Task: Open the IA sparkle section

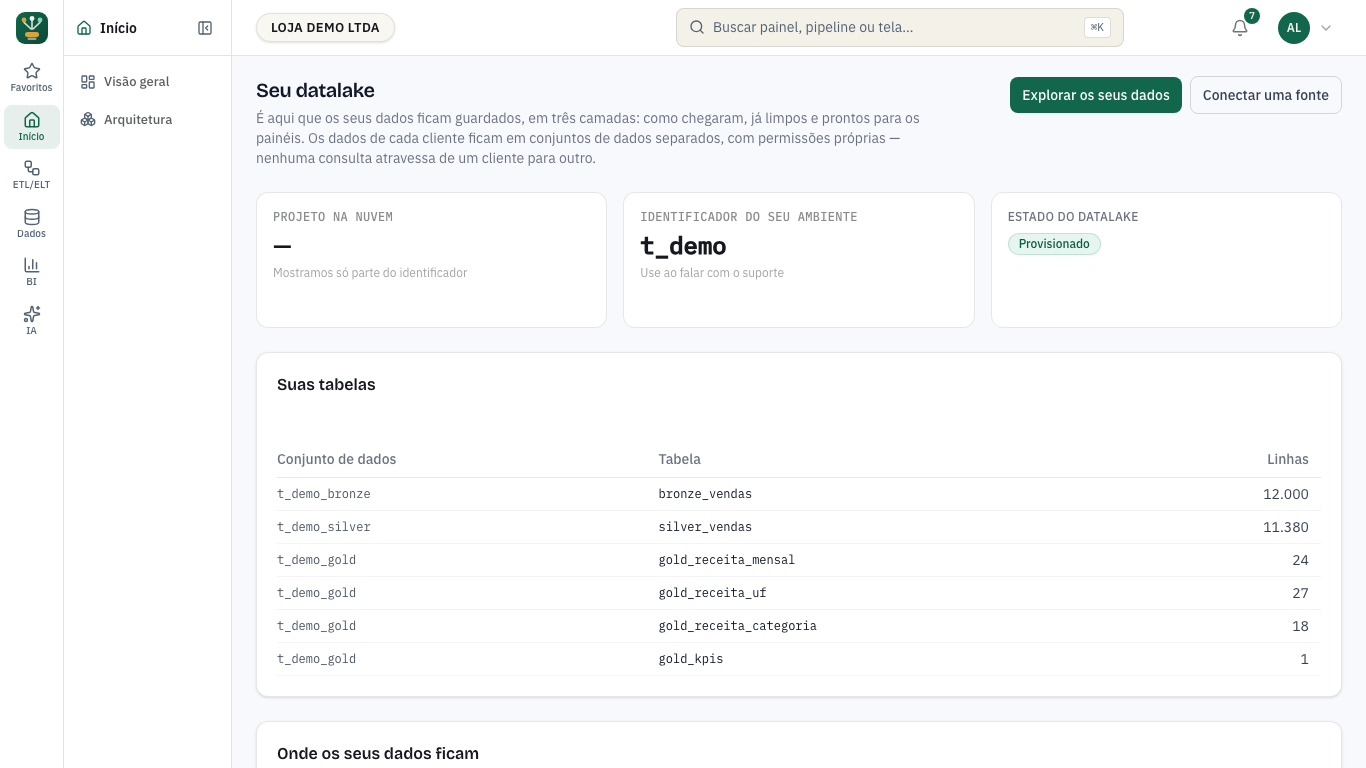Action: pyautogui.click(x=32, y=320)
